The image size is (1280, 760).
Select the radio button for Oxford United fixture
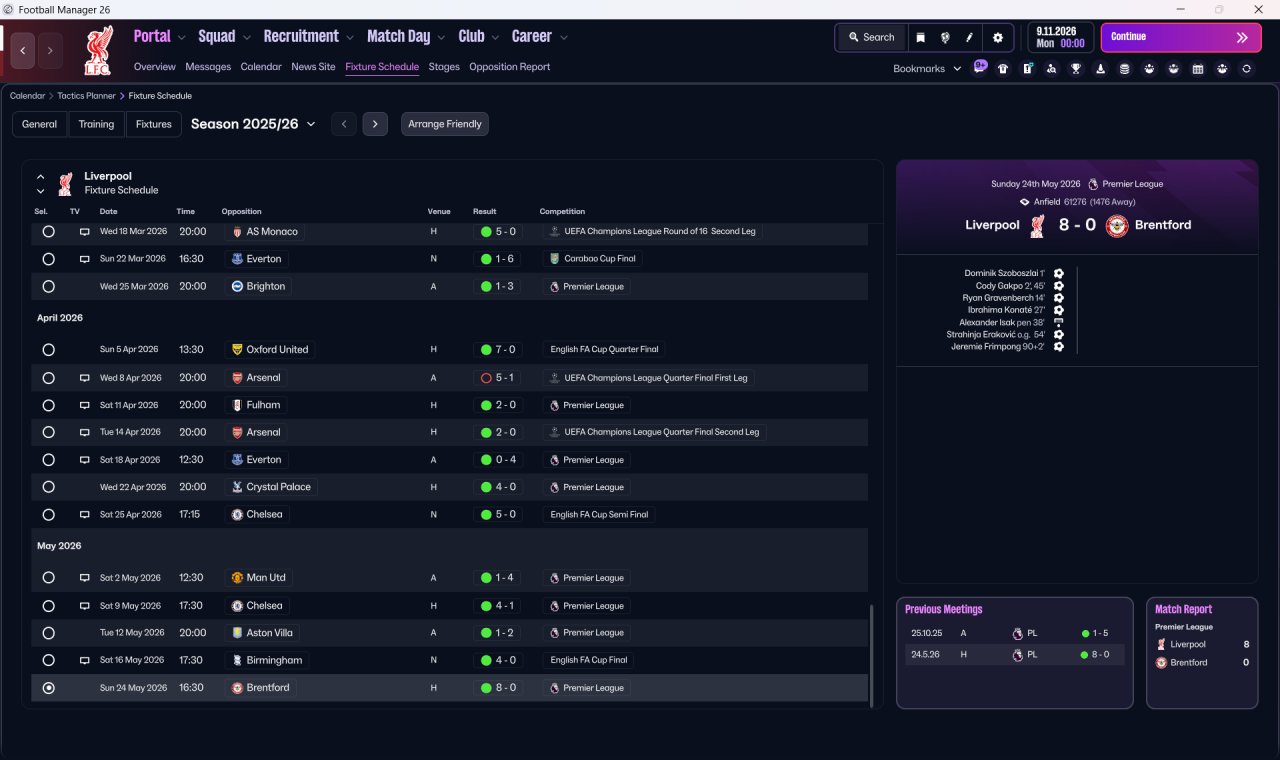coord(48,350)
